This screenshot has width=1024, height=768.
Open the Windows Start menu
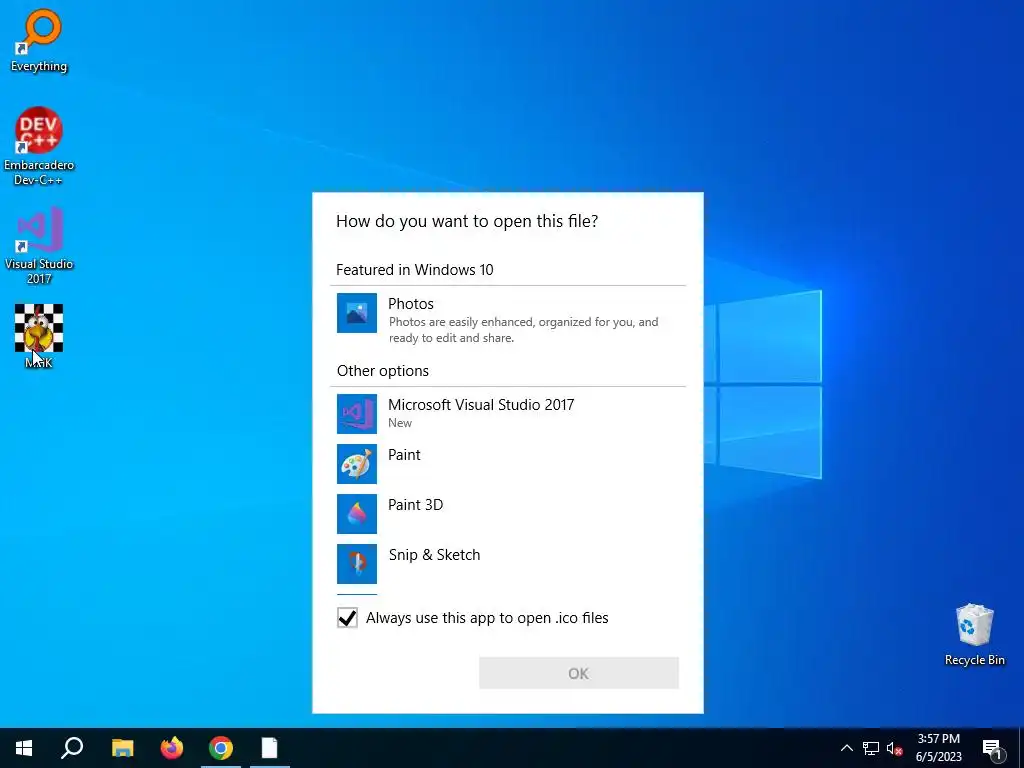click(24, 748)
